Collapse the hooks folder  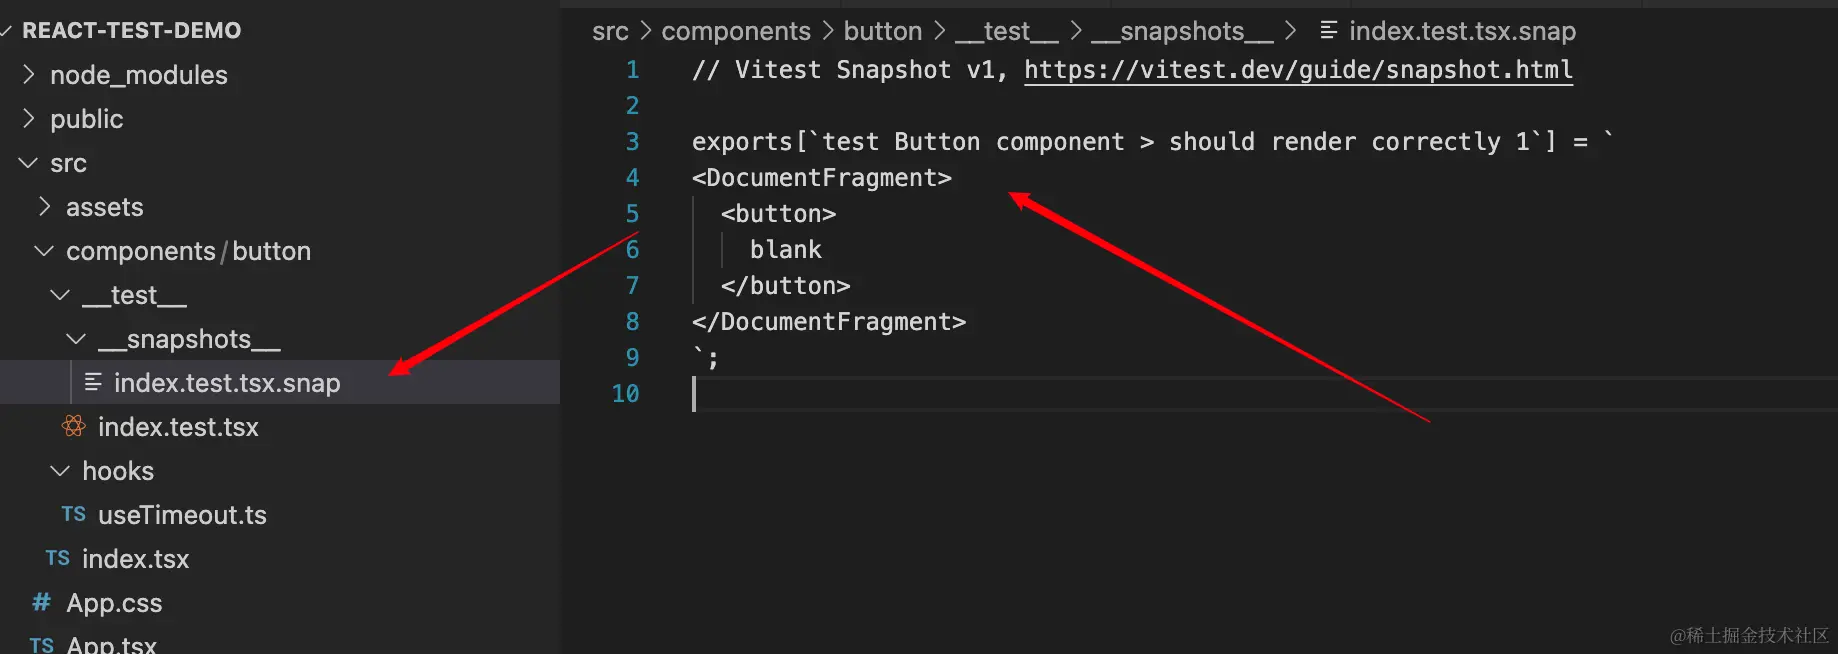click(x=60, y=471)
